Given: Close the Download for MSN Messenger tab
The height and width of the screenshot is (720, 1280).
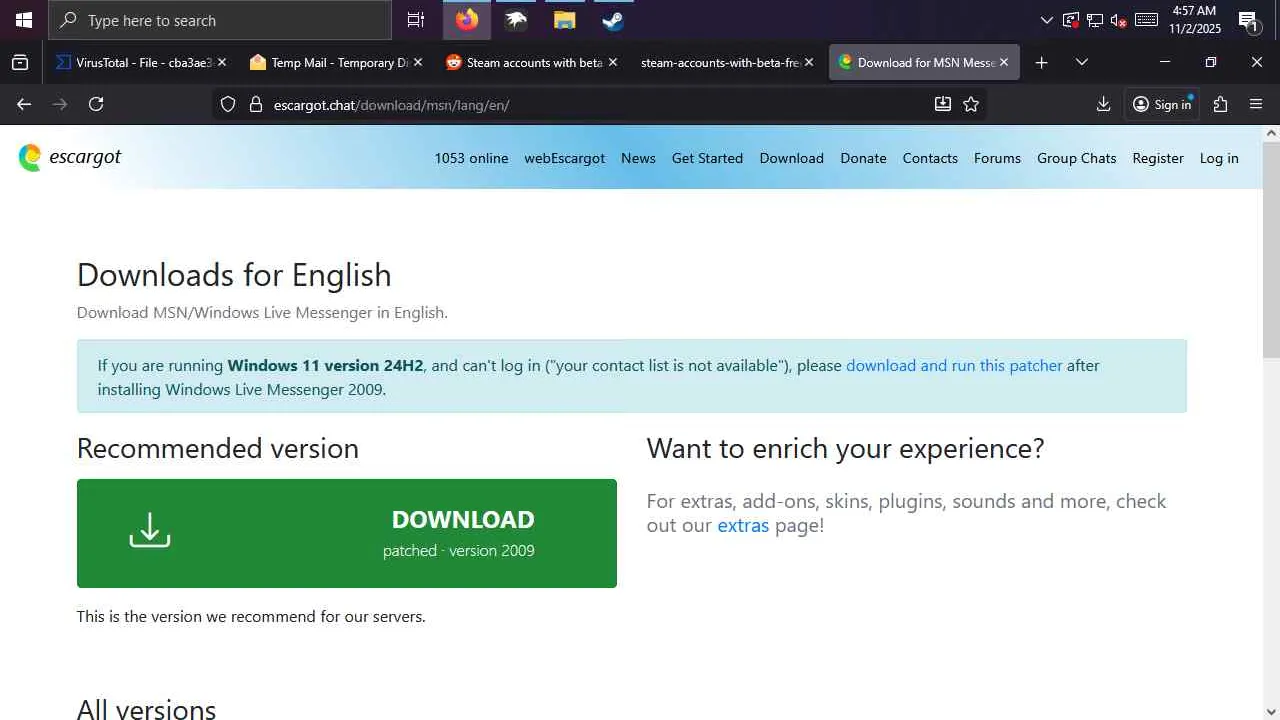Looking at the screenshot, I should [1004, 62].
